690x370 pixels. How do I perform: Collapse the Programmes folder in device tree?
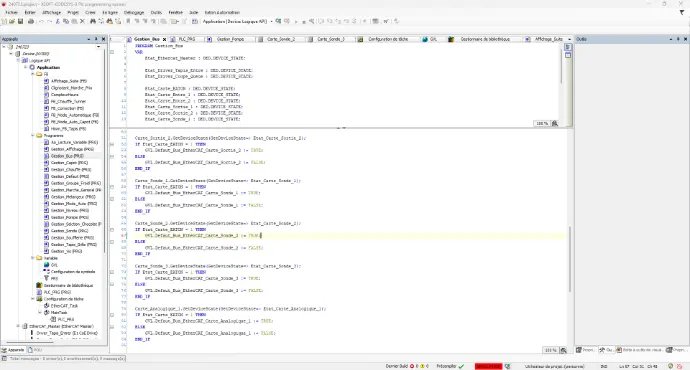(33, 136)
